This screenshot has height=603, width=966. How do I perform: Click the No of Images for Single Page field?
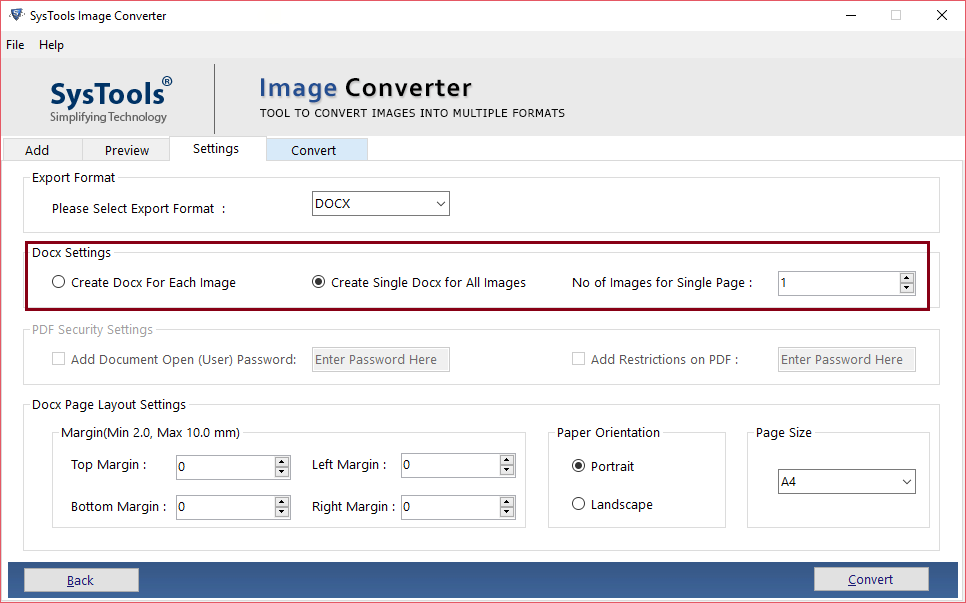pos(838,283)
